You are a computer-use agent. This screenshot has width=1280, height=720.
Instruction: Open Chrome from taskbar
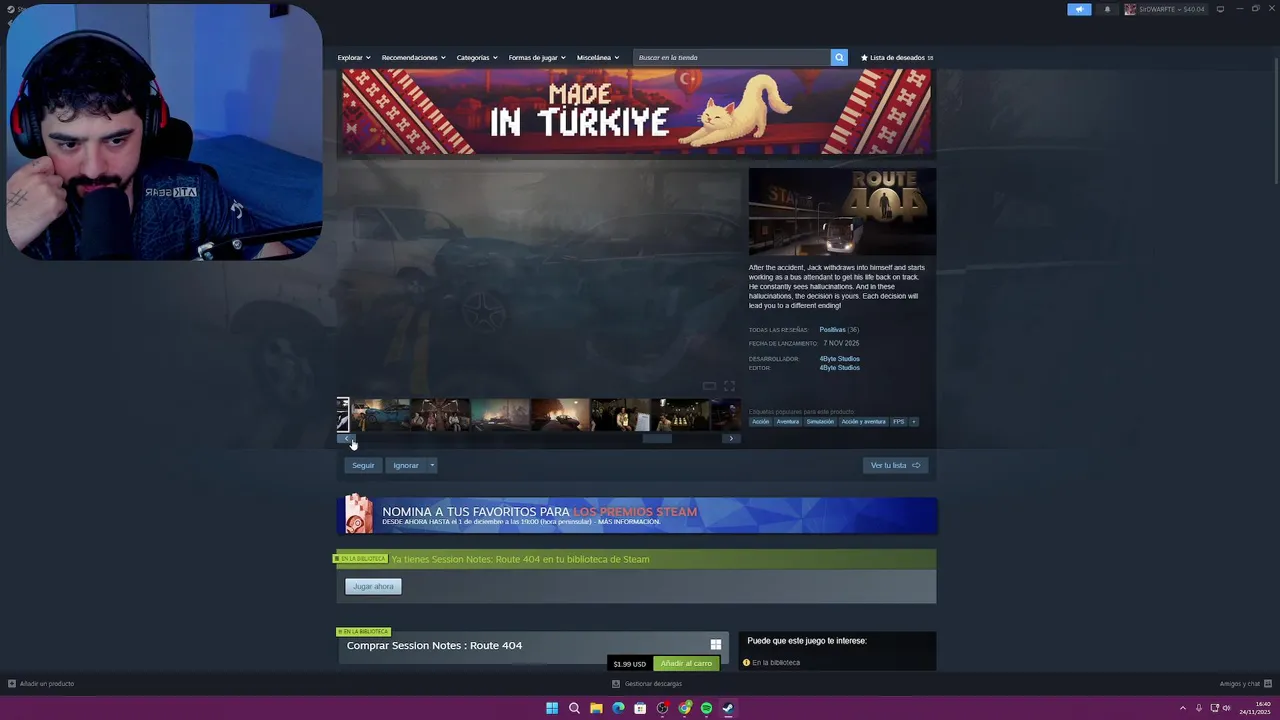point(684,708)
